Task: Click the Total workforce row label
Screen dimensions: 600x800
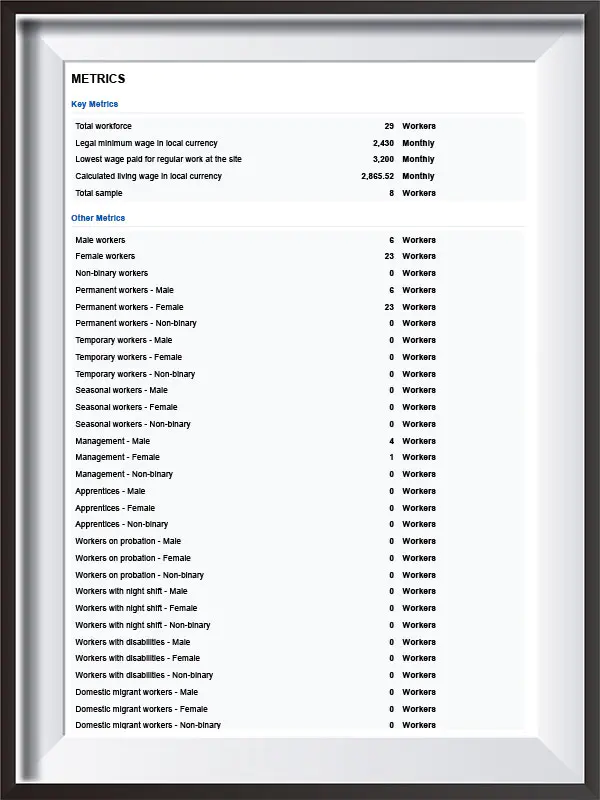Action: click(103, 126)
